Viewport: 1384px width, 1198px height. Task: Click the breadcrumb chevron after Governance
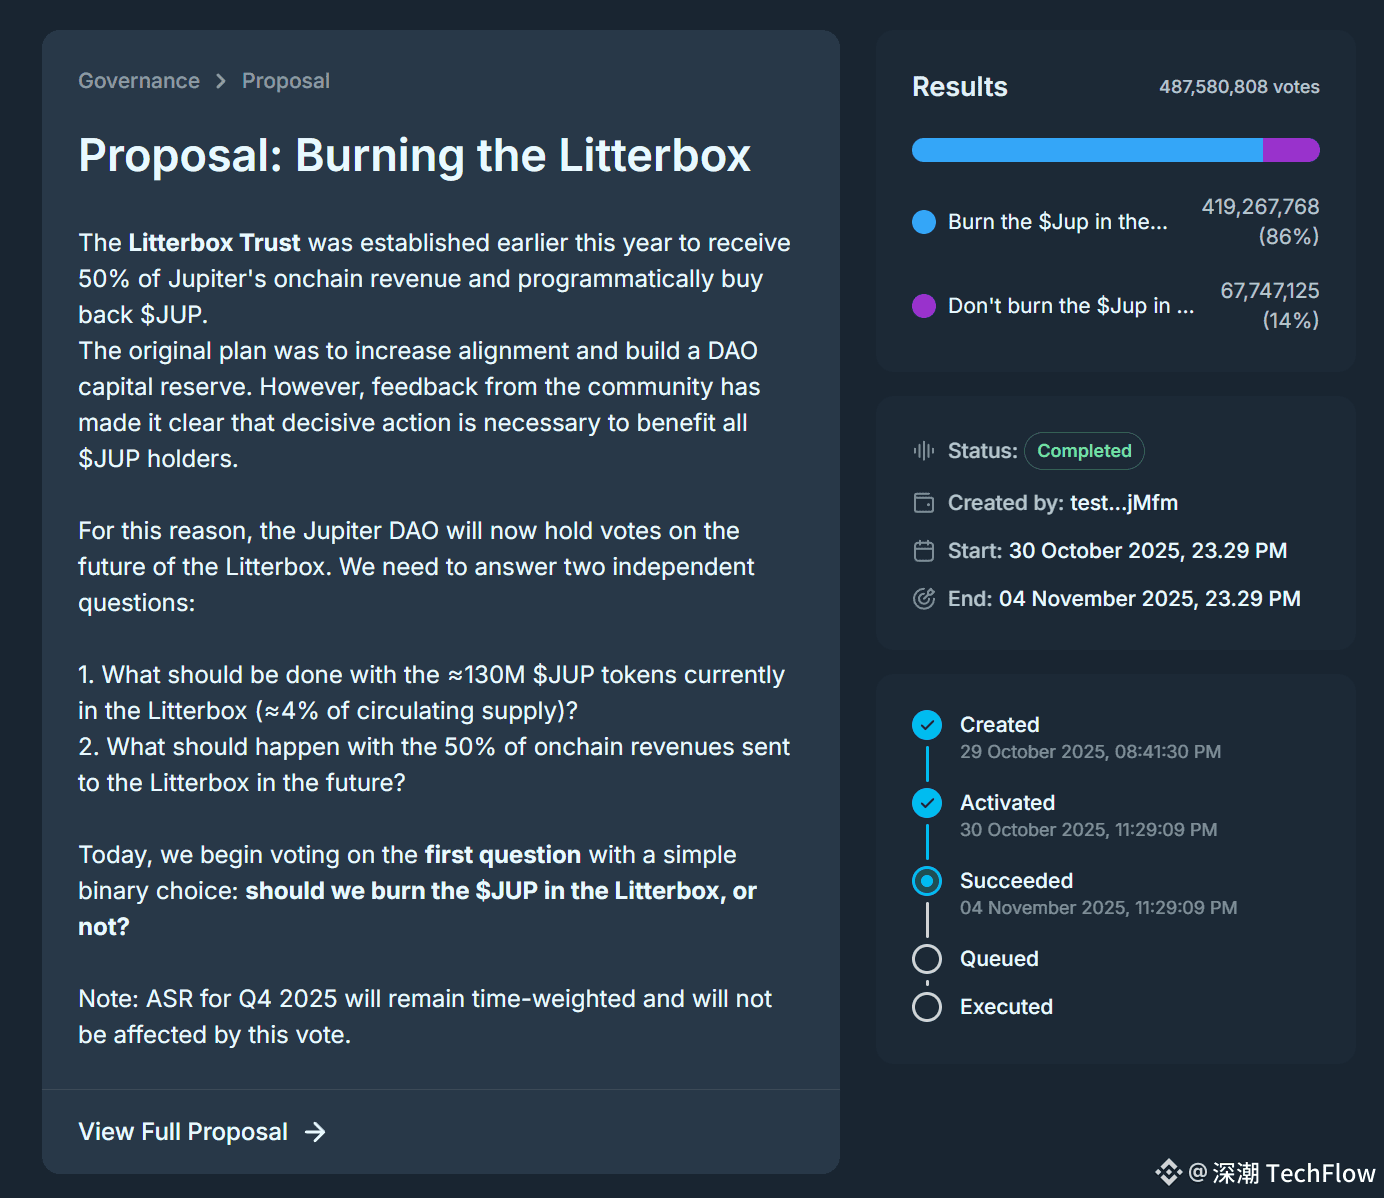(x=221, y=81)
